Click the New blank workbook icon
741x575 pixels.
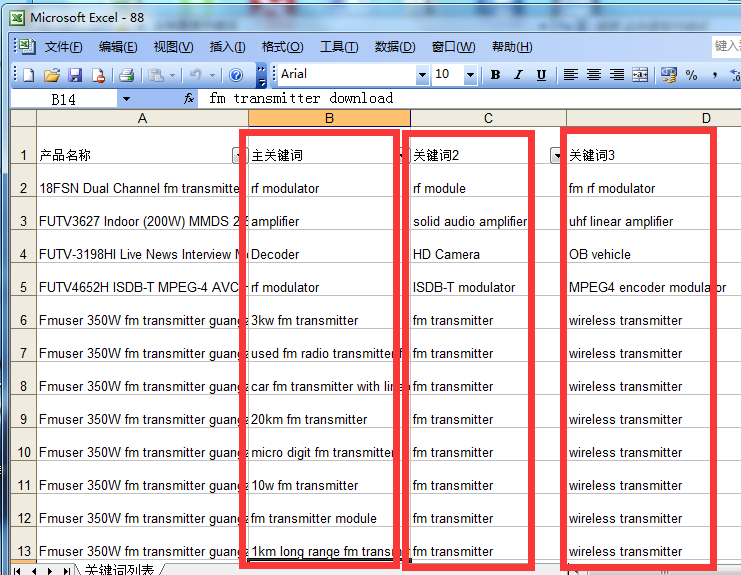[29, 75]
